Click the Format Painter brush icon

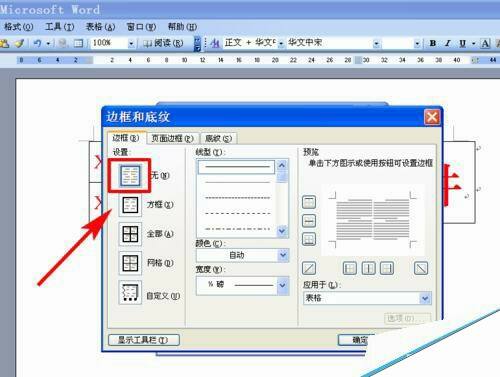(20, 43)
